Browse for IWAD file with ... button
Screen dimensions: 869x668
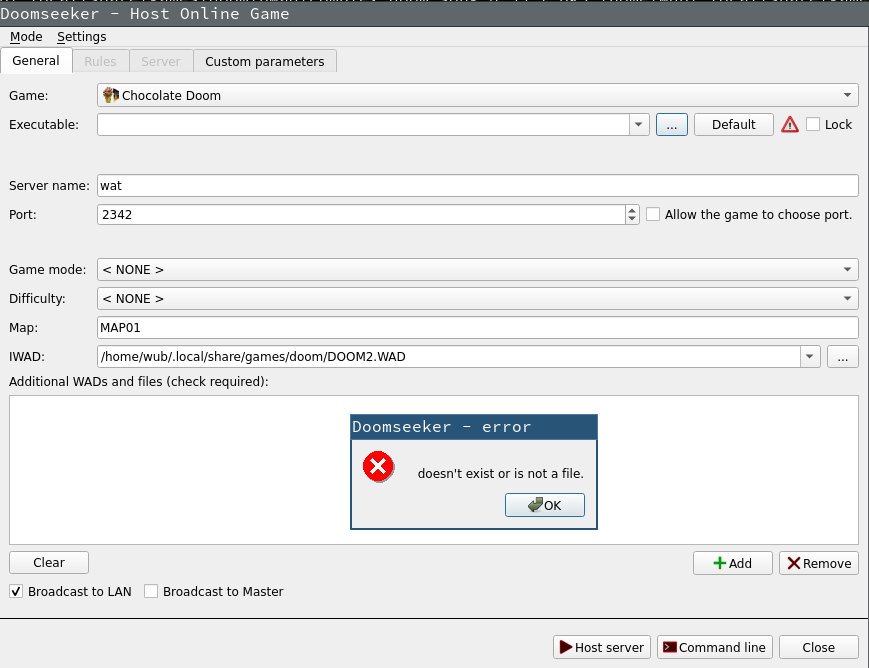(x=843, y=357)
